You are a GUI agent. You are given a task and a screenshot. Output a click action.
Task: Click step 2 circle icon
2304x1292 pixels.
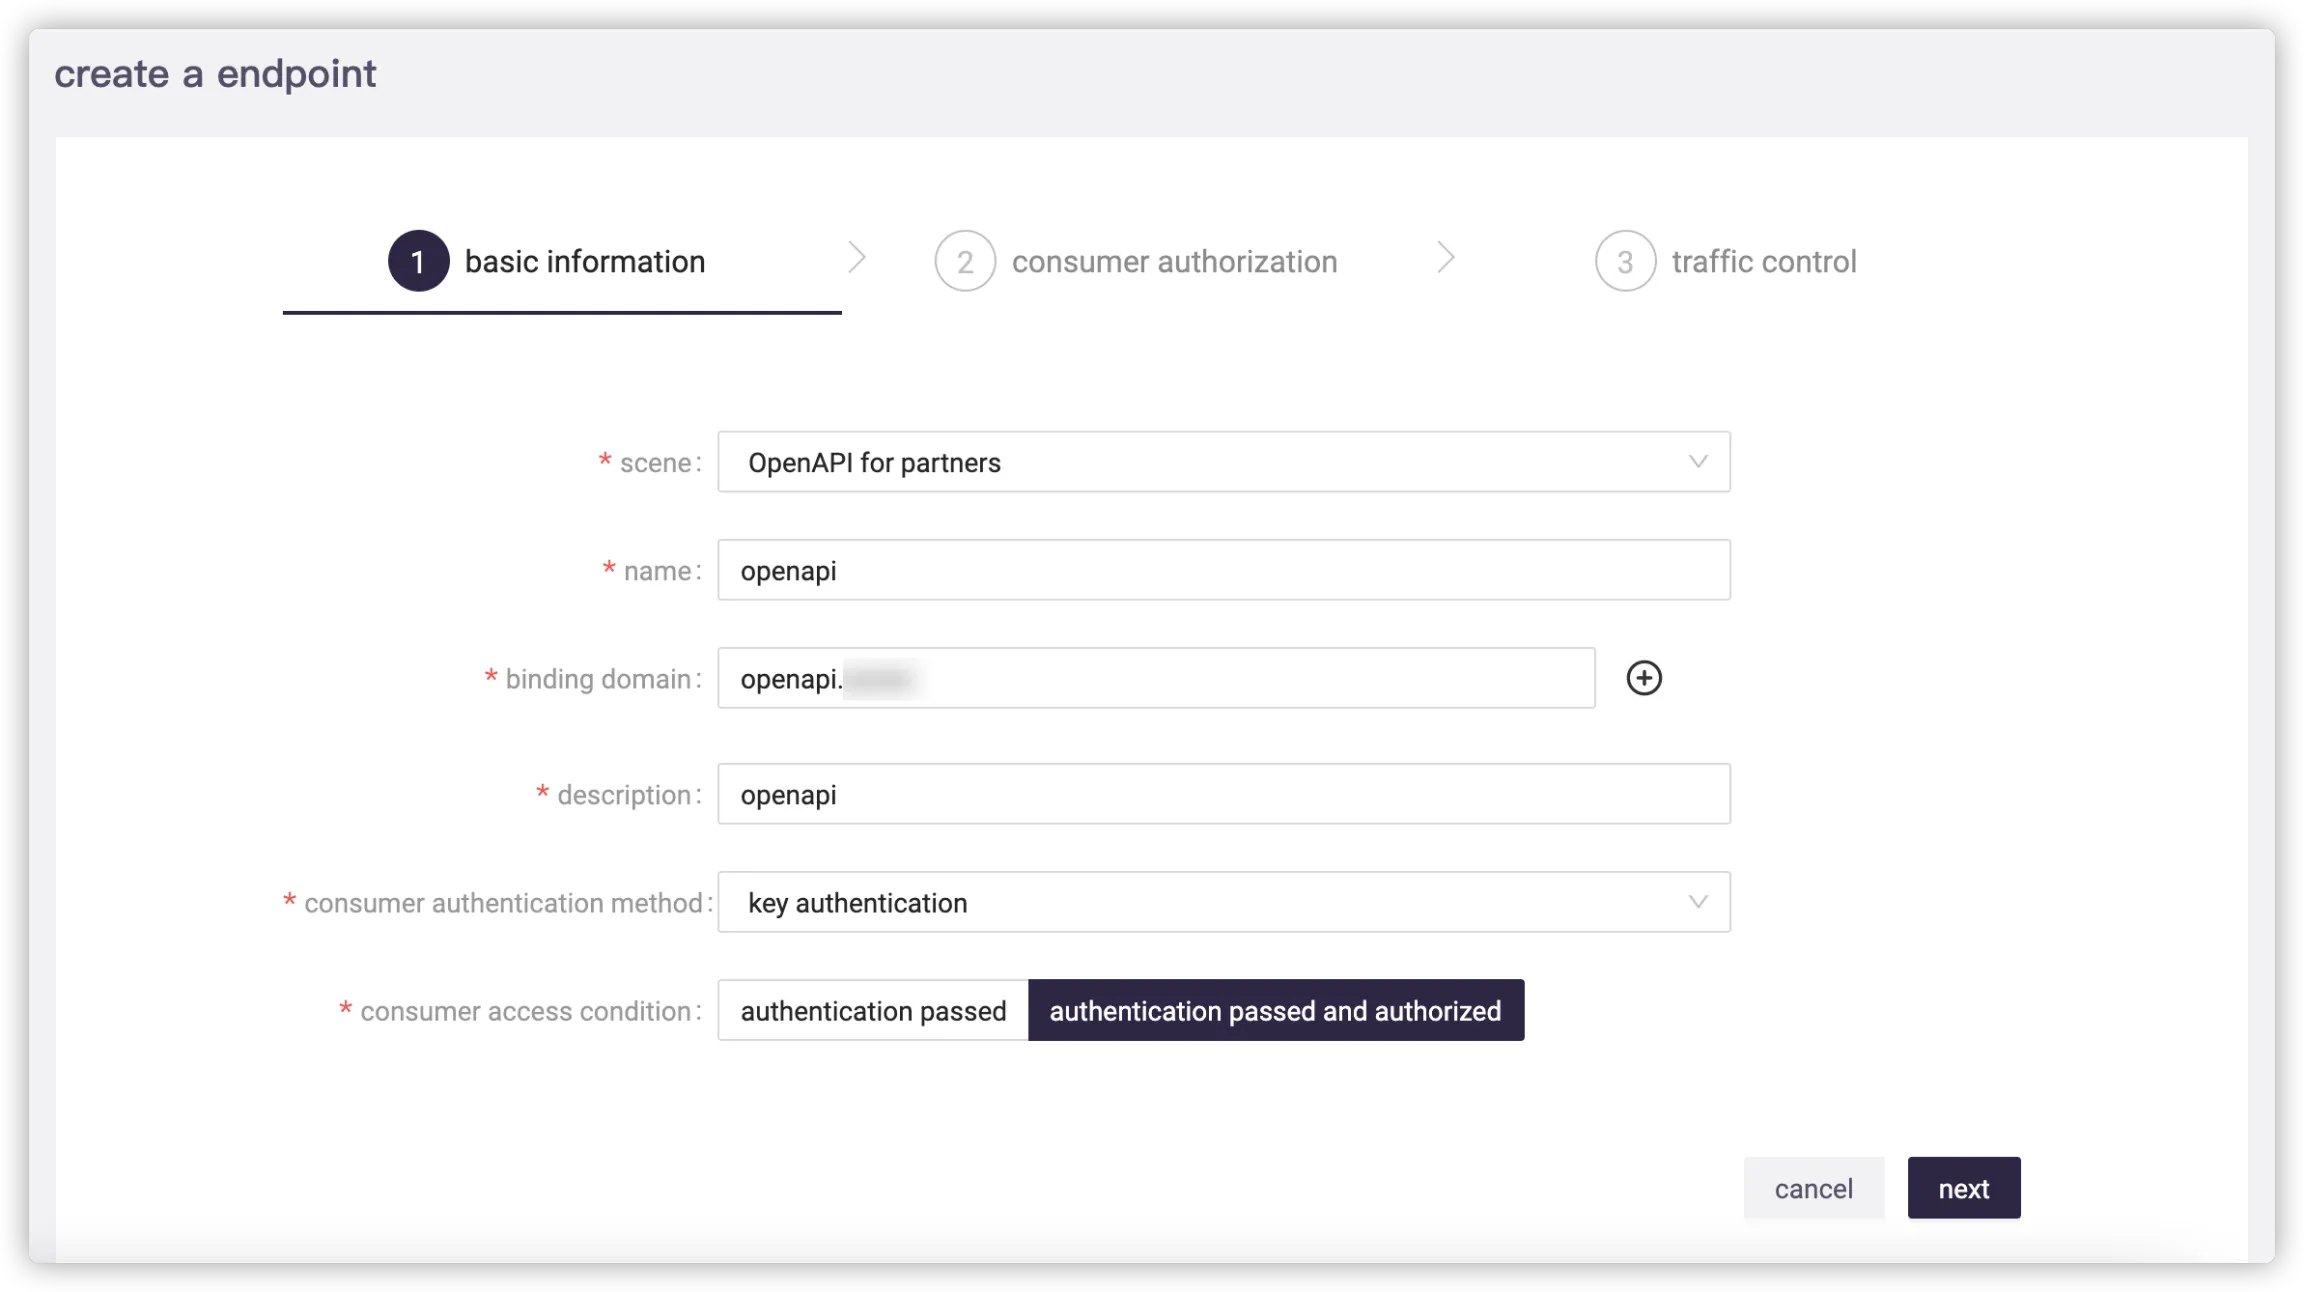[964, 261]
